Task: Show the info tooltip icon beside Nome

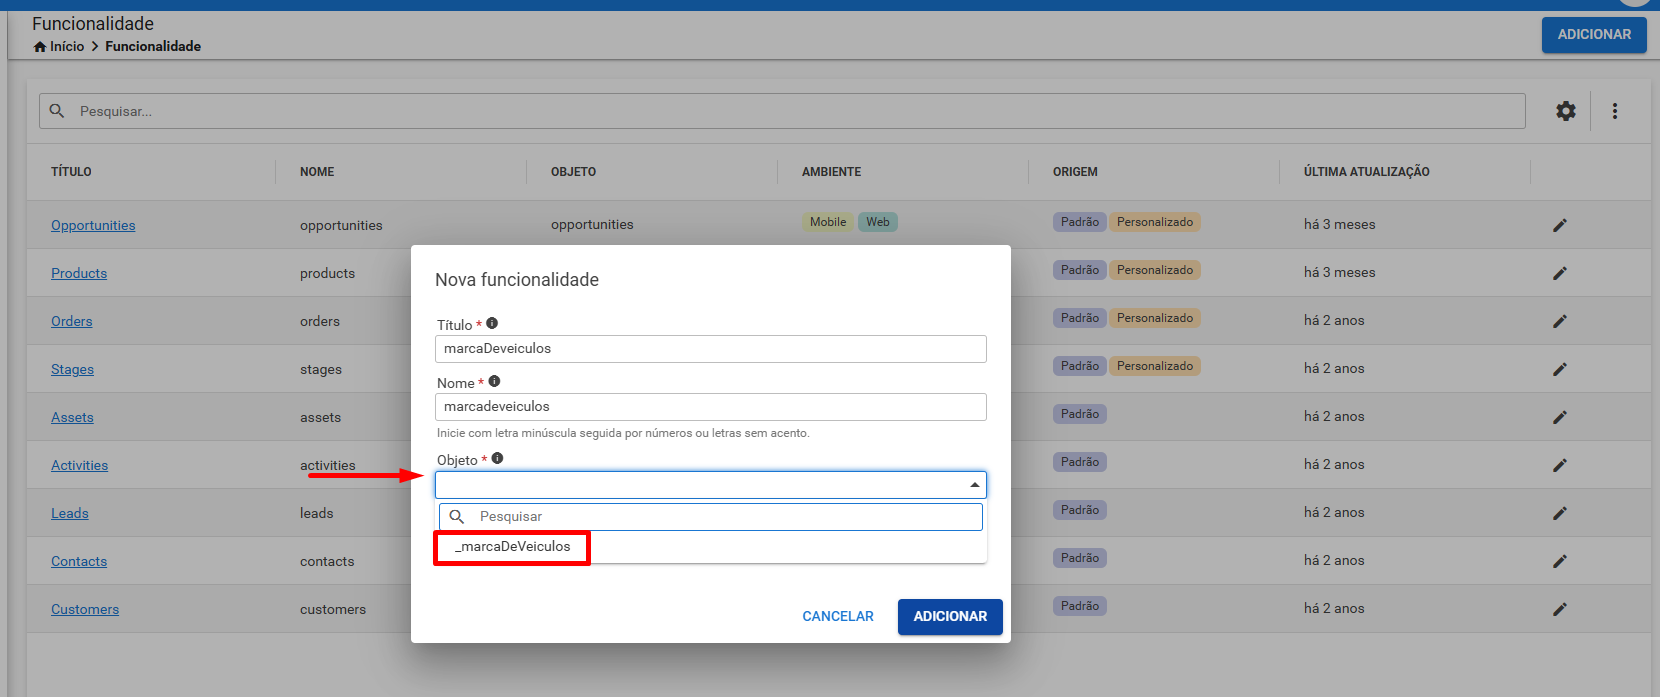Action: tap(494, 381)
